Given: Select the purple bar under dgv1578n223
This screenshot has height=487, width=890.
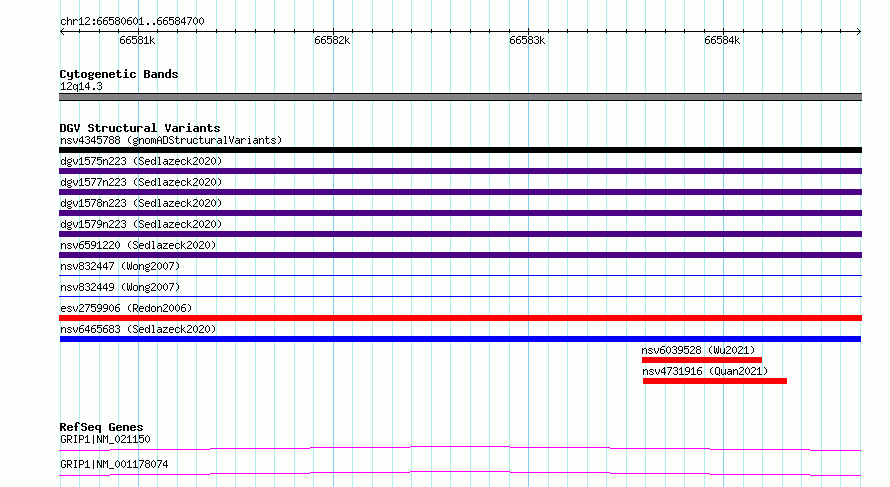Looking at the screenshot, I should [460, 213].
